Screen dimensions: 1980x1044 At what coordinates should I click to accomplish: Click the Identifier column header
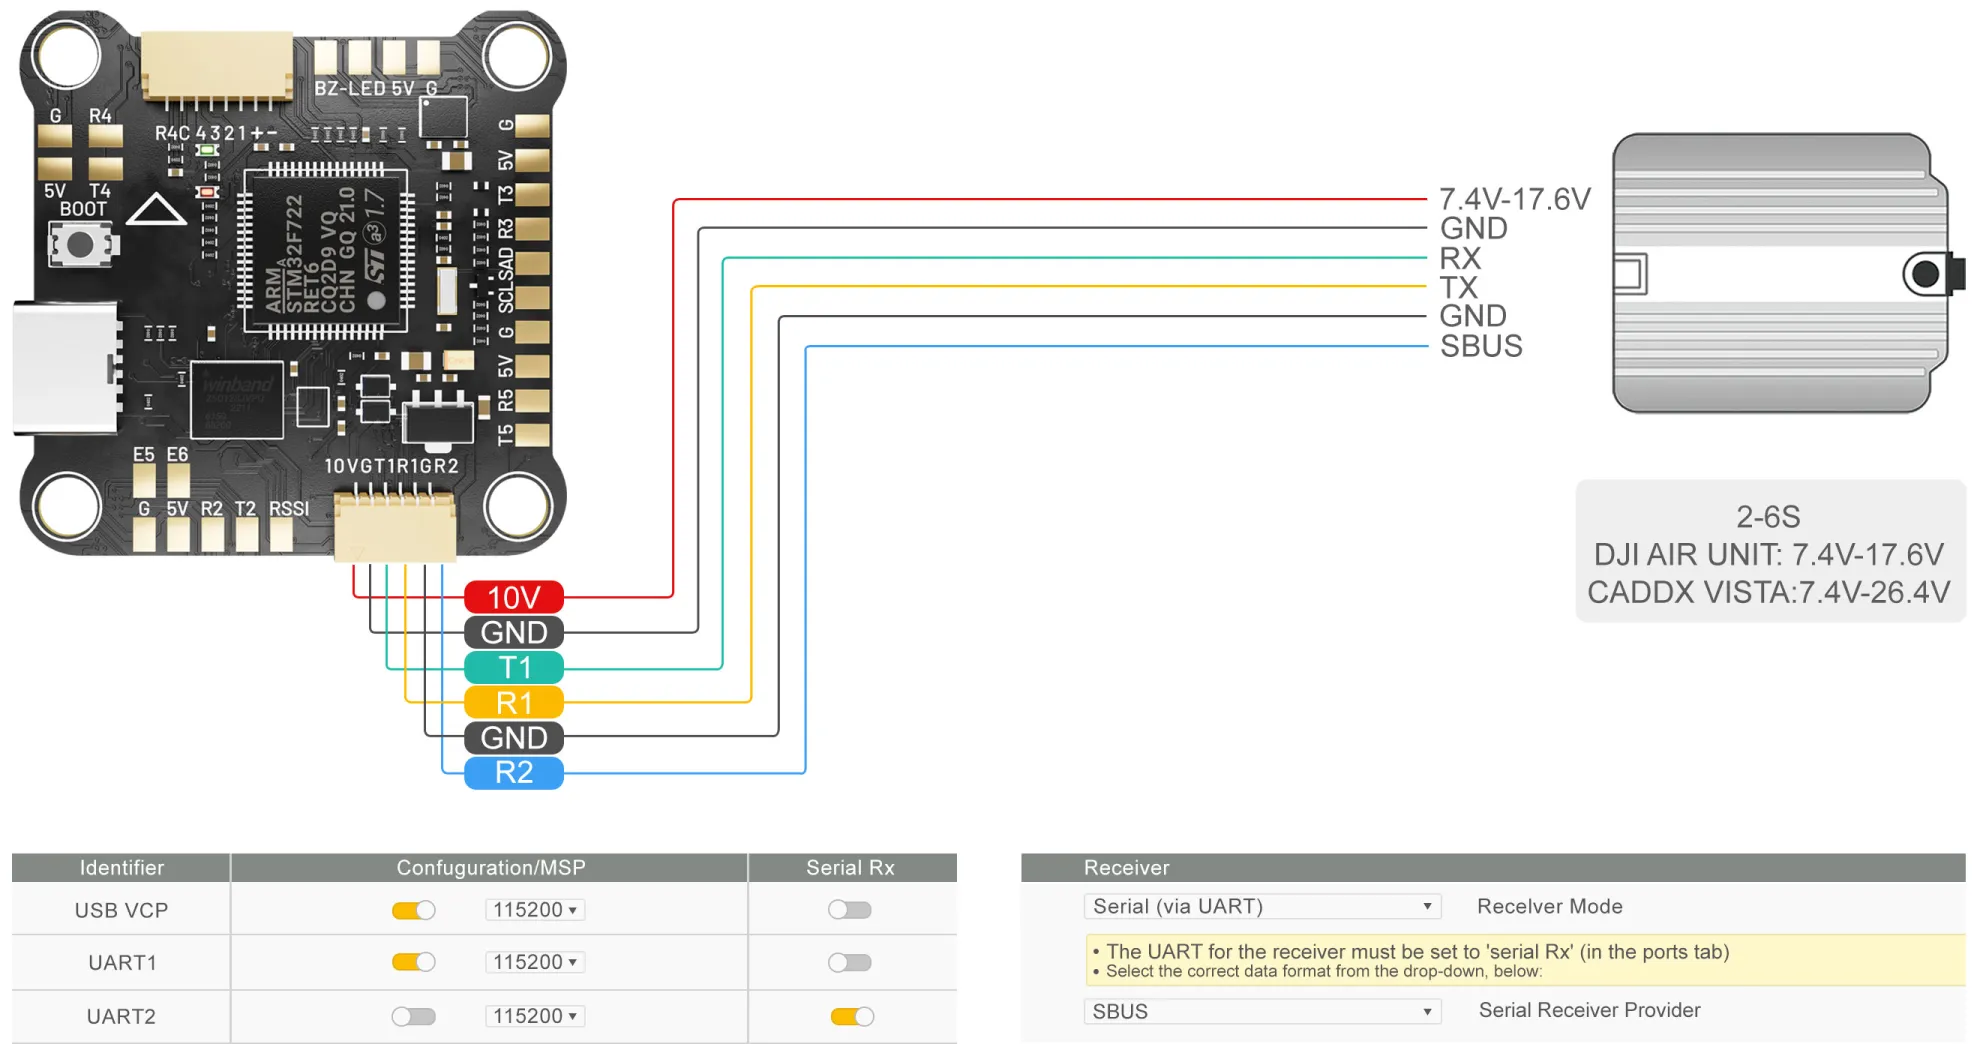pyautogui.click(x=121, y=867)
